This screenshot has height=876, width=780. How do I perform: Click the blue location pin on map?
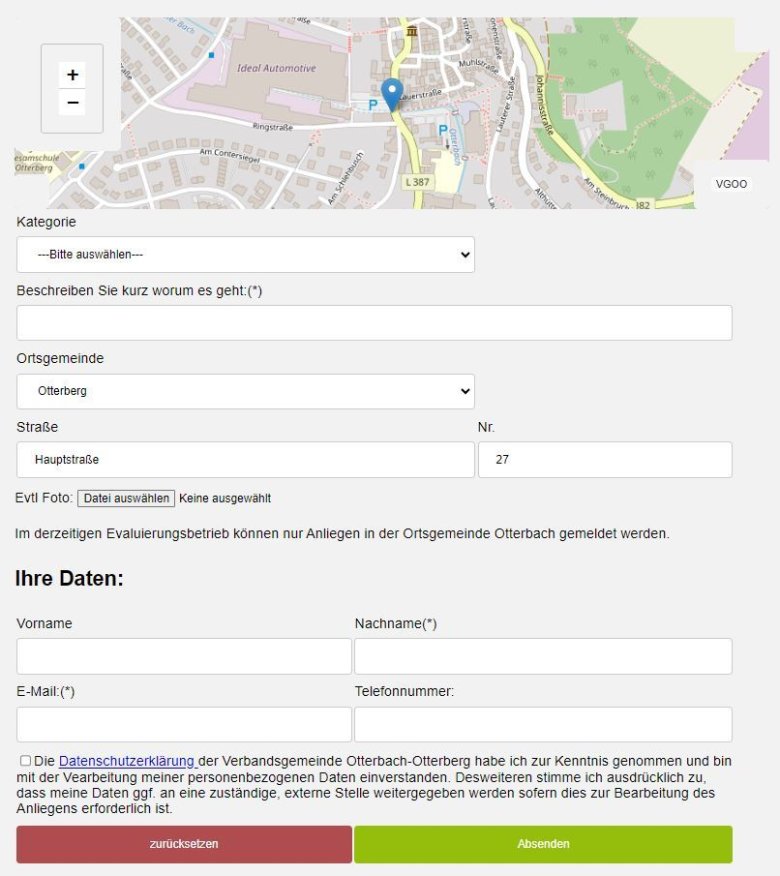(392, 94)
